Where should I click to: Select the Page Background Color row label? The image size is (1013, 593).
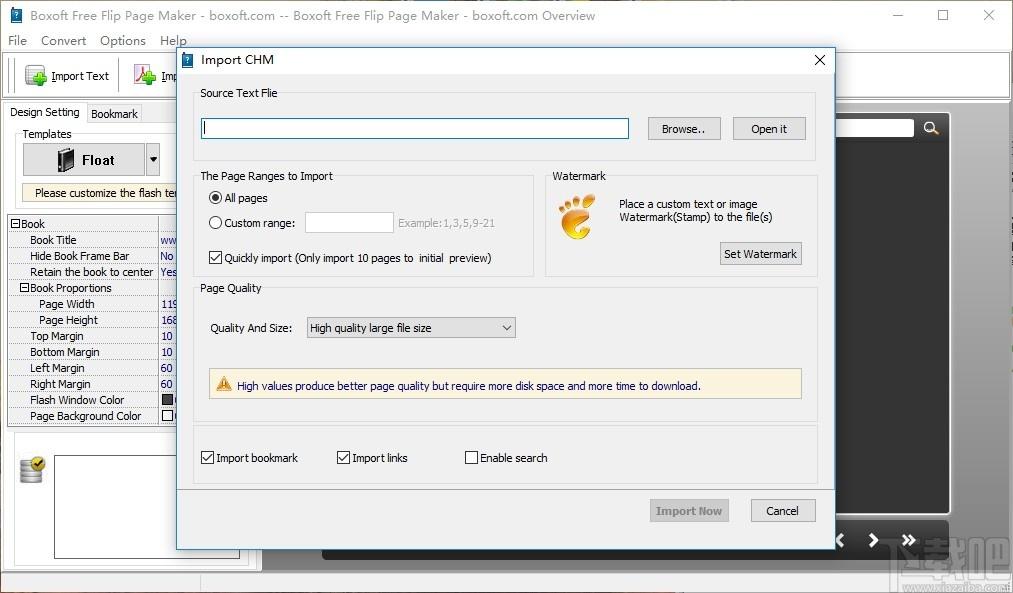click(x=85, y=416)
